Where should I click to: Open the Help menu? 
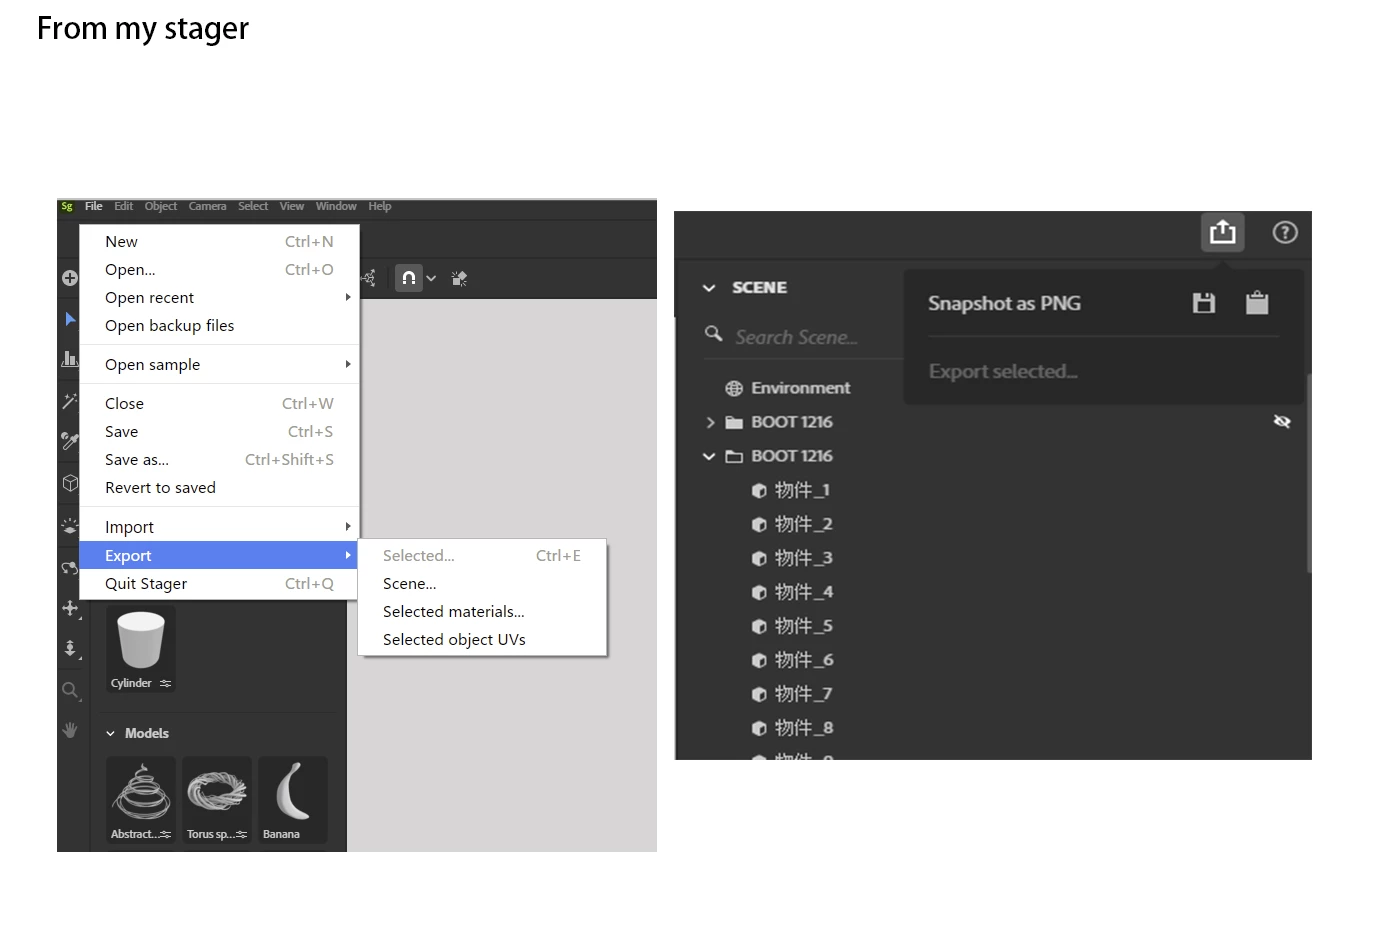pos(380,207)
